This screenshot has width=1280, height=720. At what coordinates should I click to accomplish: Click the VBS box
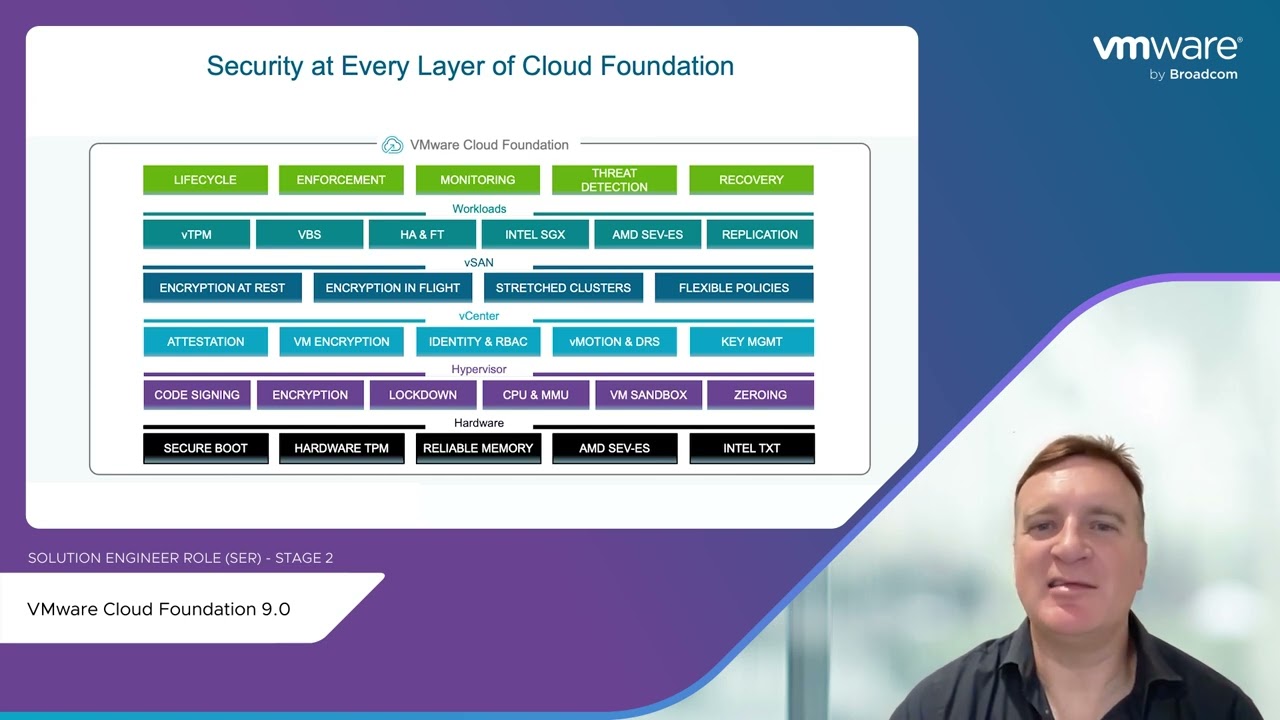tap(309, 234)
